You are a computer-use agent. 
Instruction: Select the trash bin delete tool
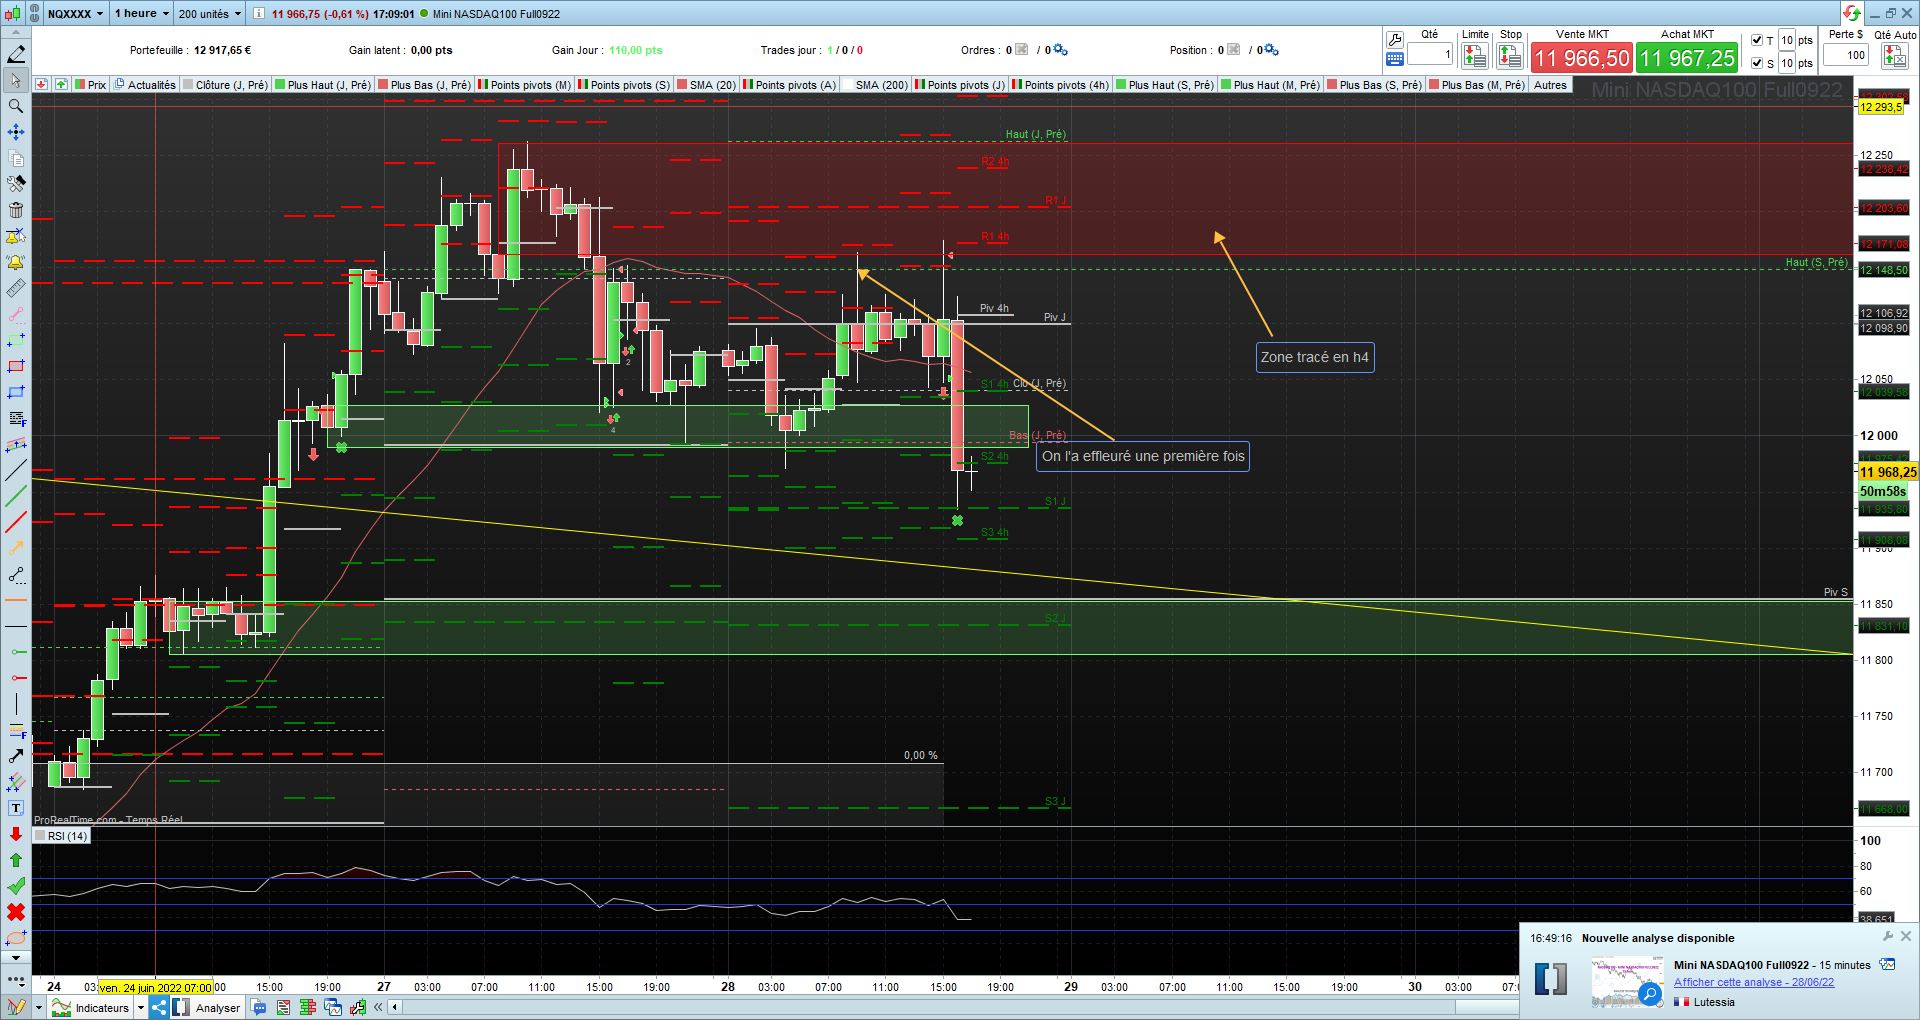15,210
